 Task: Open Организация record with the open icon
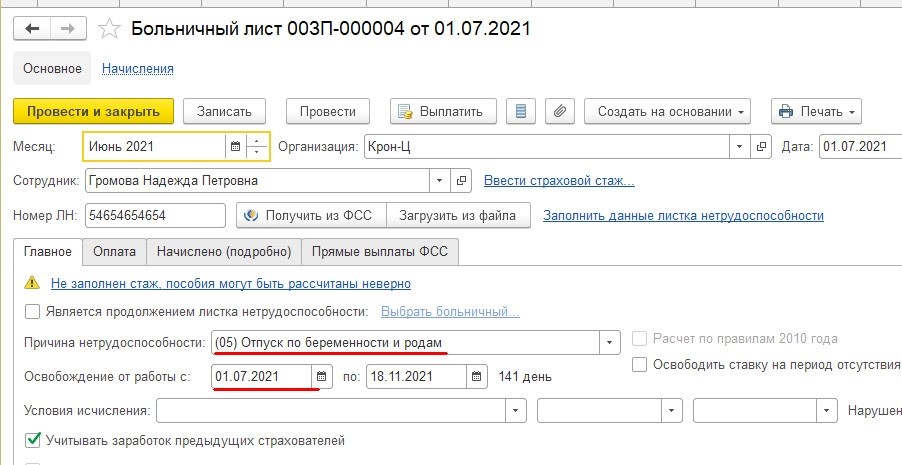pos(762,147)
